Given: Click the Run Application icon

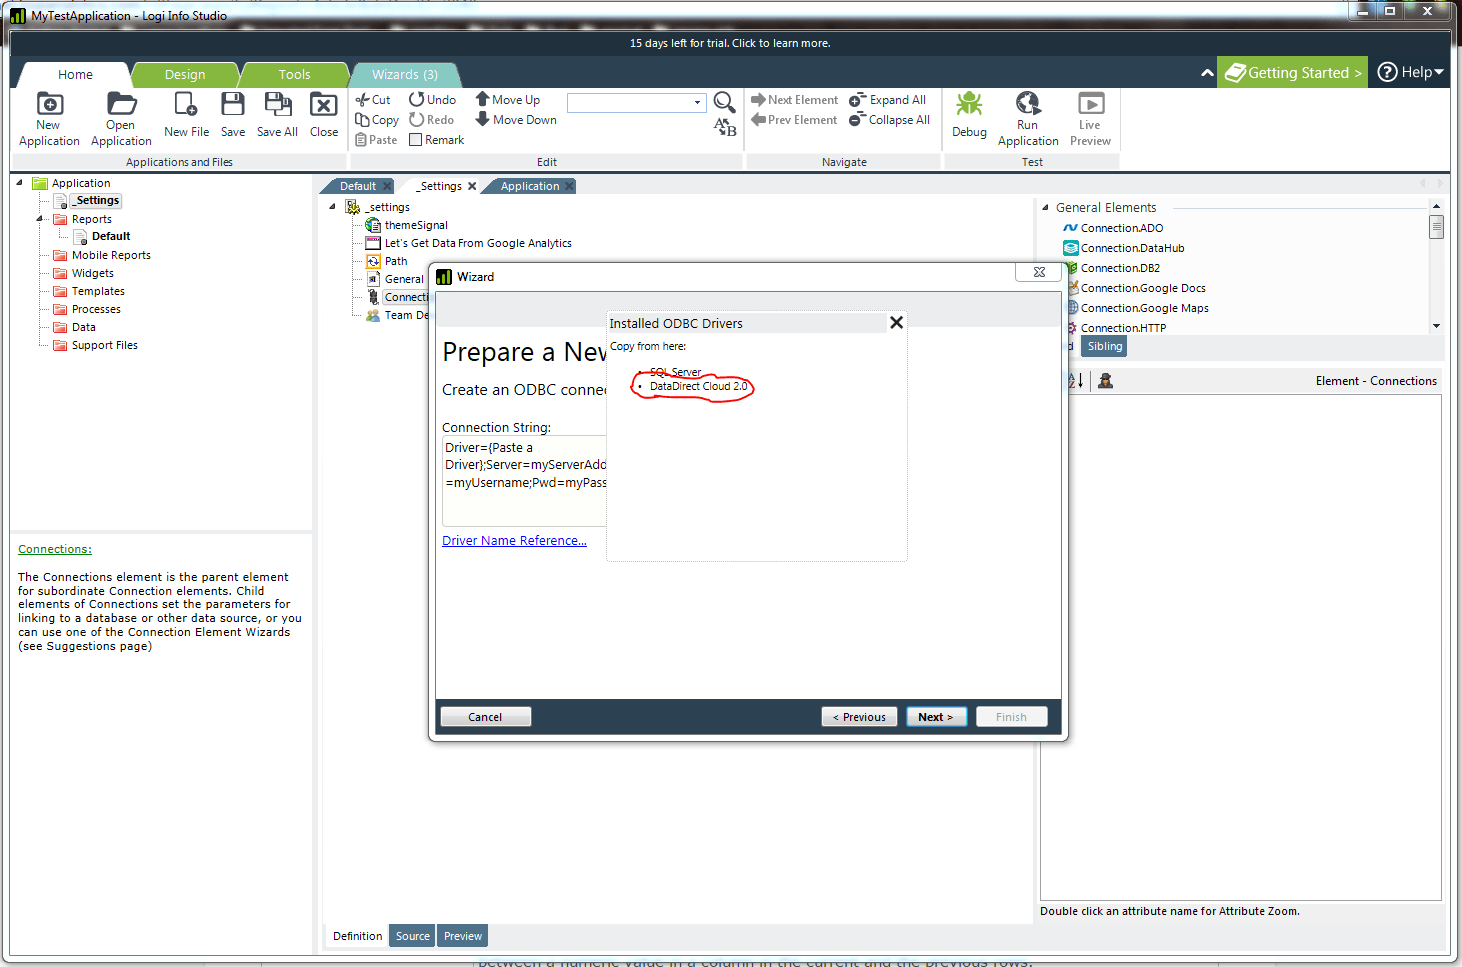Looking at the screenshot, I should 1028,104.
